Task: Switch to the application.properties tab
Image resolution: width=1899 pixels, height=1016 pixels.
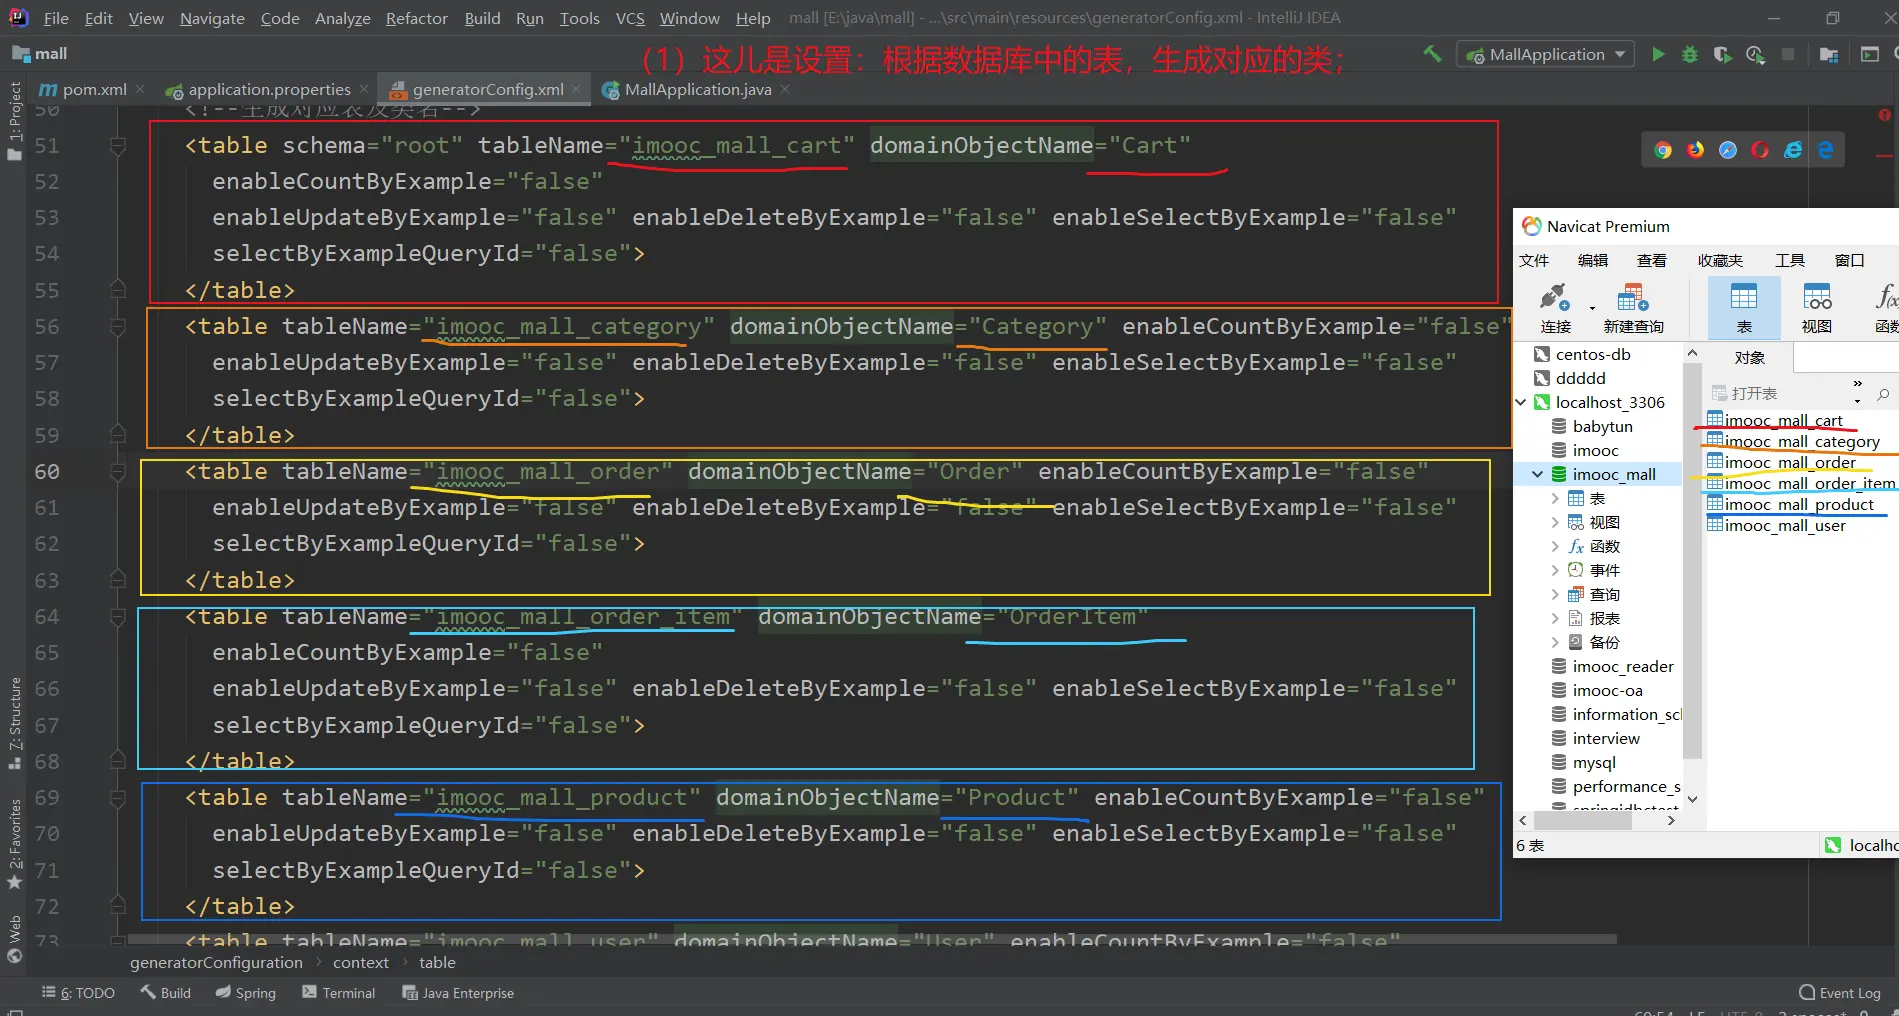Action: point(268,90)
